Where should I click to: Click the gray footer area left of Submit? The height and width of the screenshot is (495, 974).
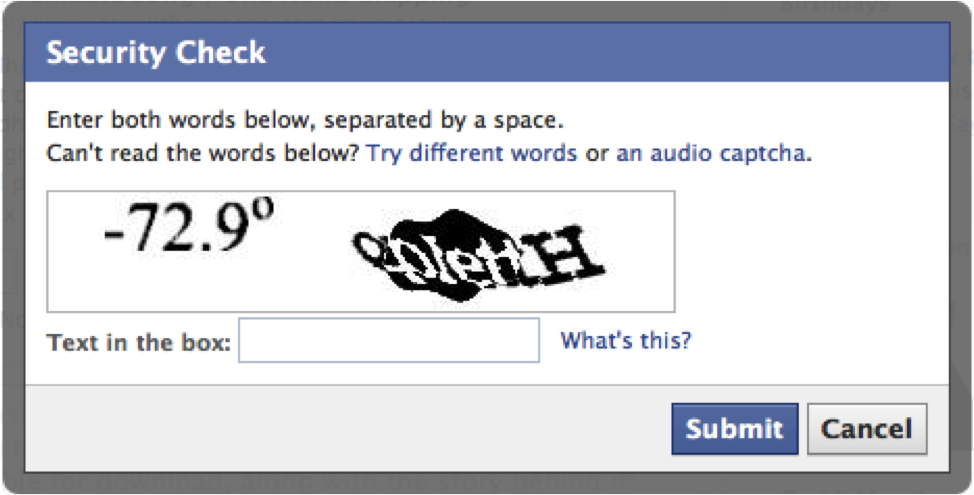tap(350, 429)
